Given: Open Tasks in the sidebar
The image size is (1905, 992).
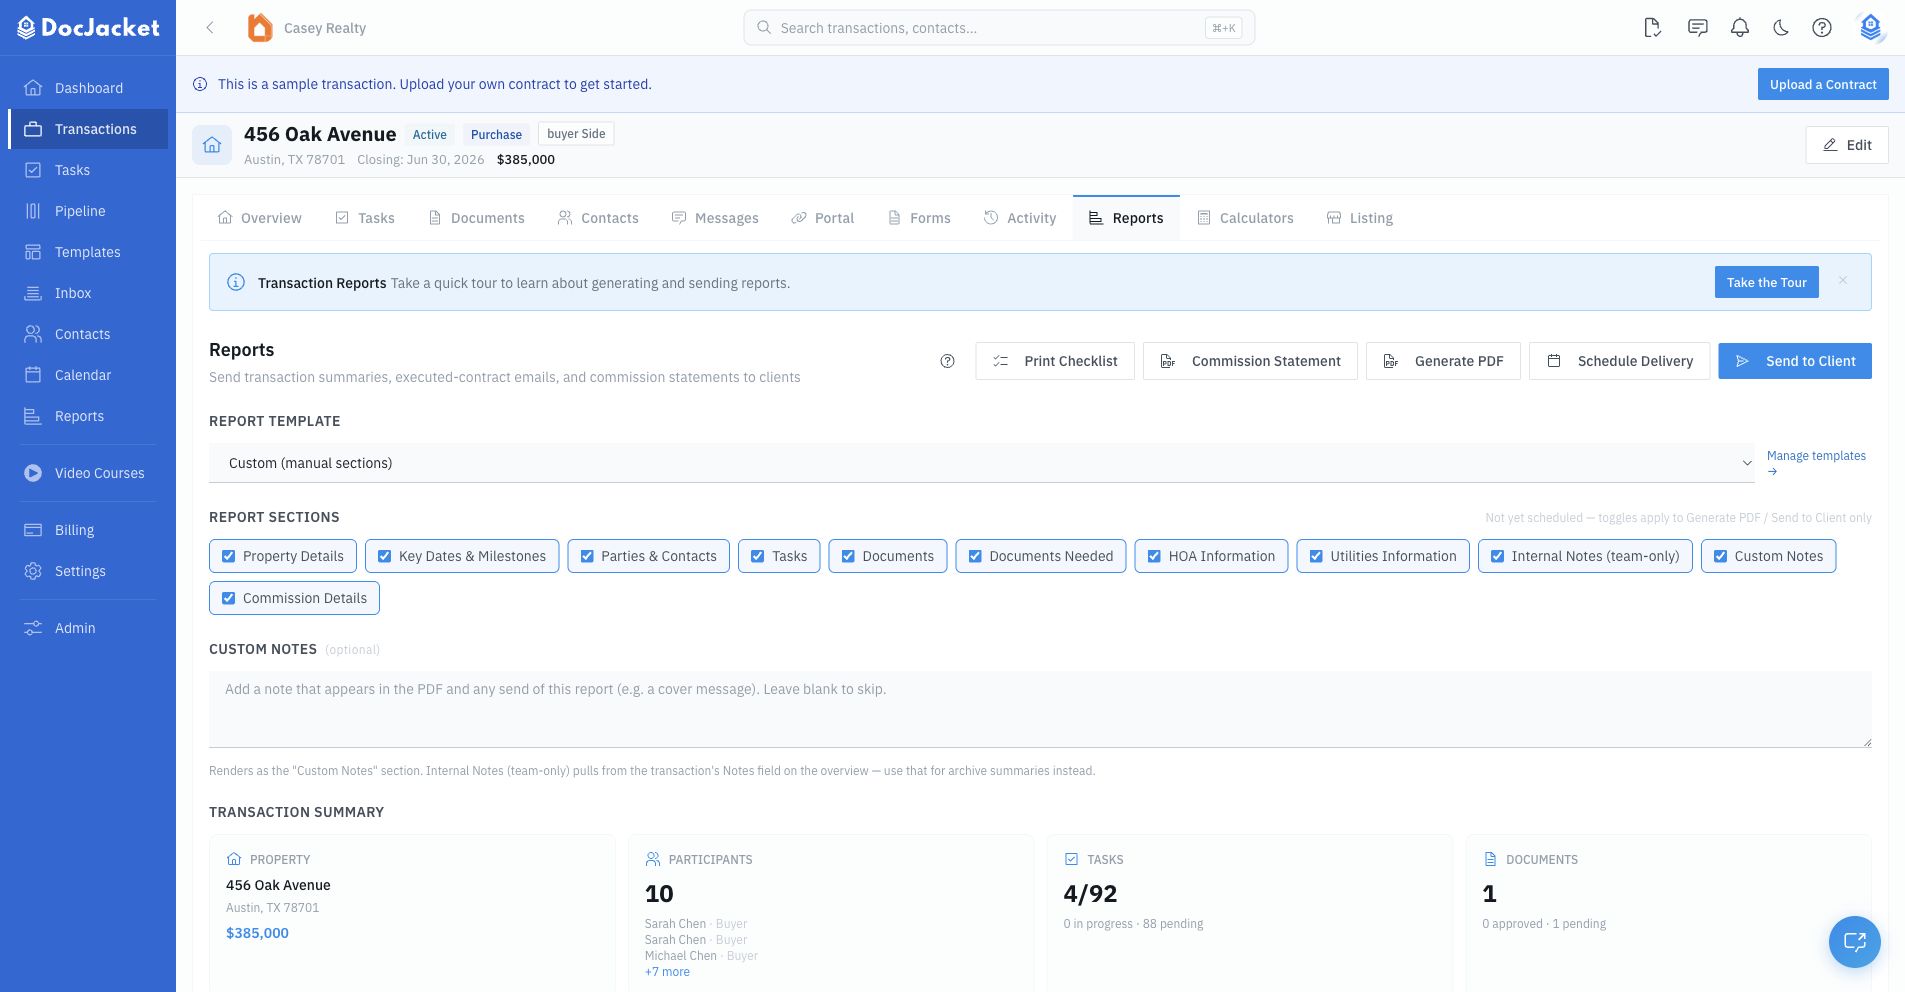Looking at the screenshot, I should (88, 170).
